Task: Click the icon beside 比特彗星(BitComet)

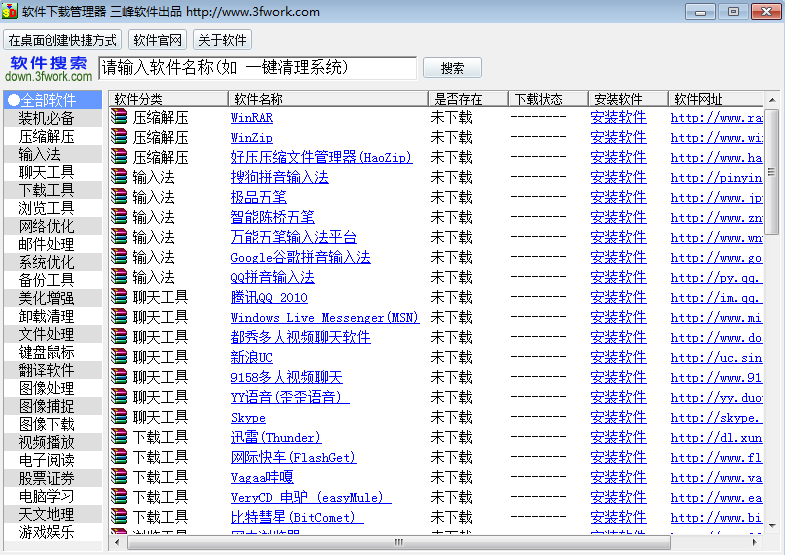Action: 119,517
